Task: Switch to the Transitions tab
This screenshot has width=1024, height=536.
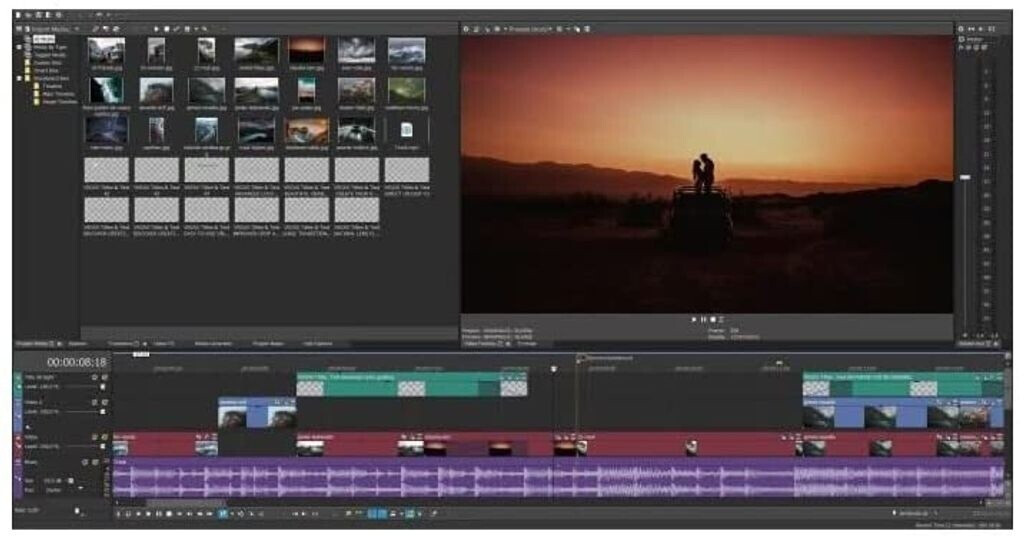Action: click(120, 343)
